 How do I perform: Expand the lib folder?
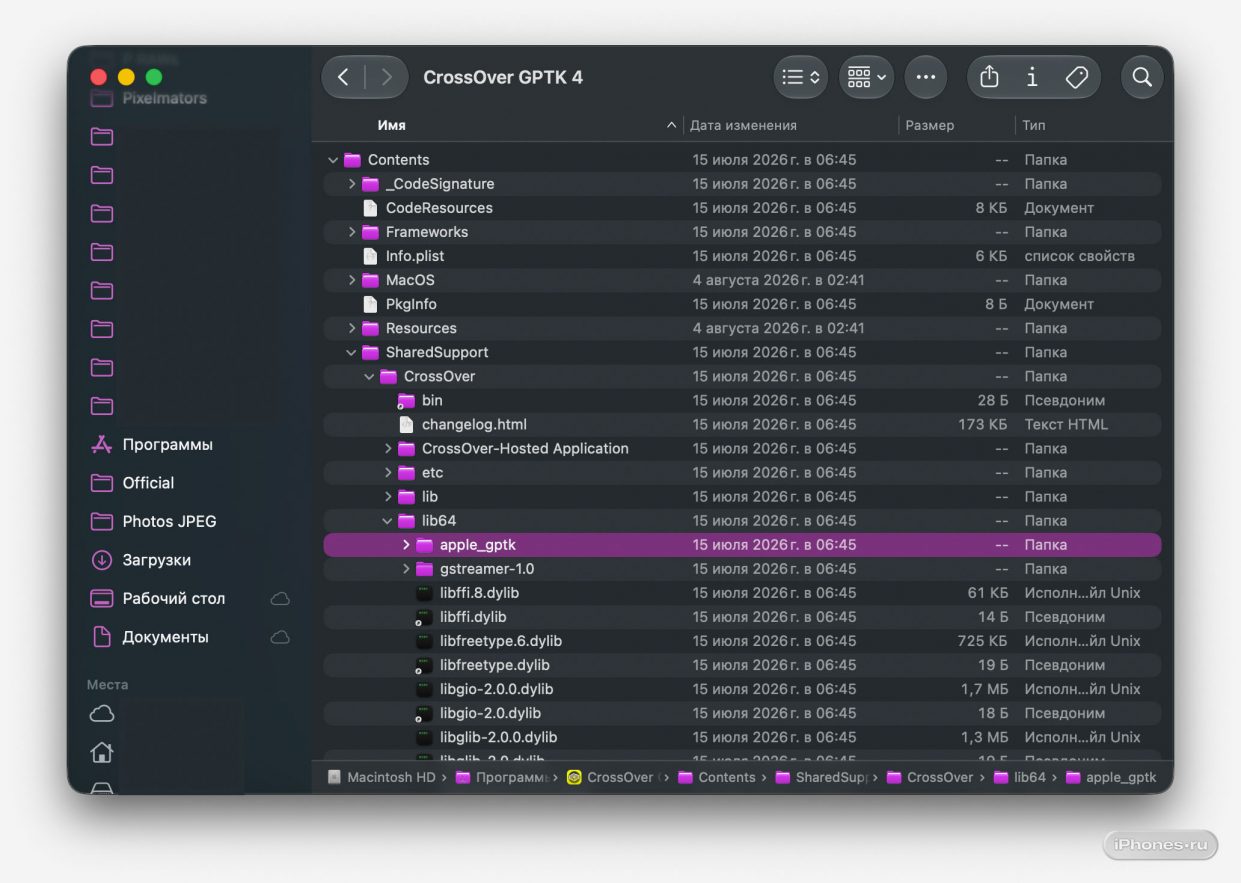coord(388,496)
